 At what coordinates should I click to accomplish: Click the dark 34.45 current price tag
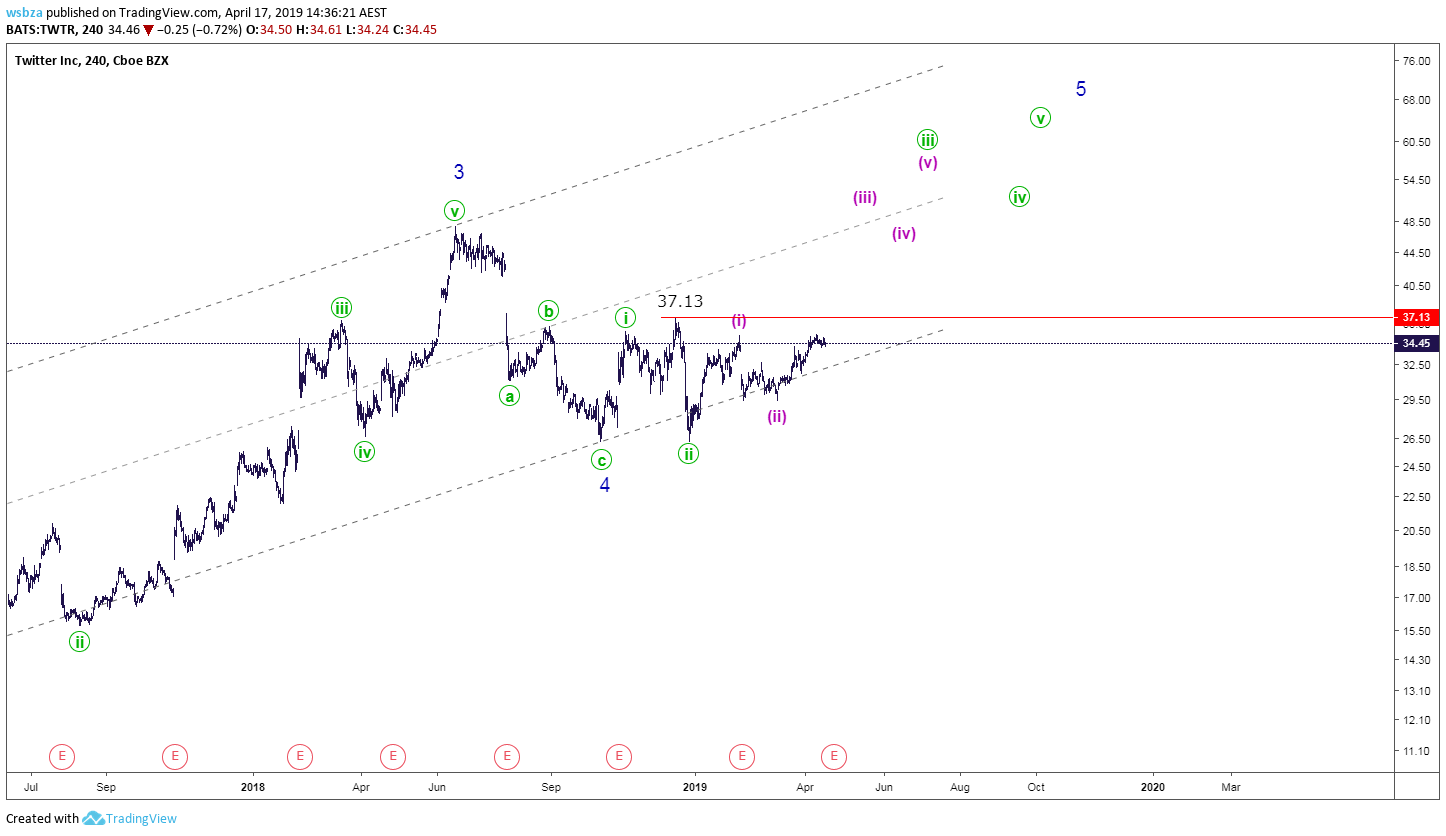point(1417,343)
